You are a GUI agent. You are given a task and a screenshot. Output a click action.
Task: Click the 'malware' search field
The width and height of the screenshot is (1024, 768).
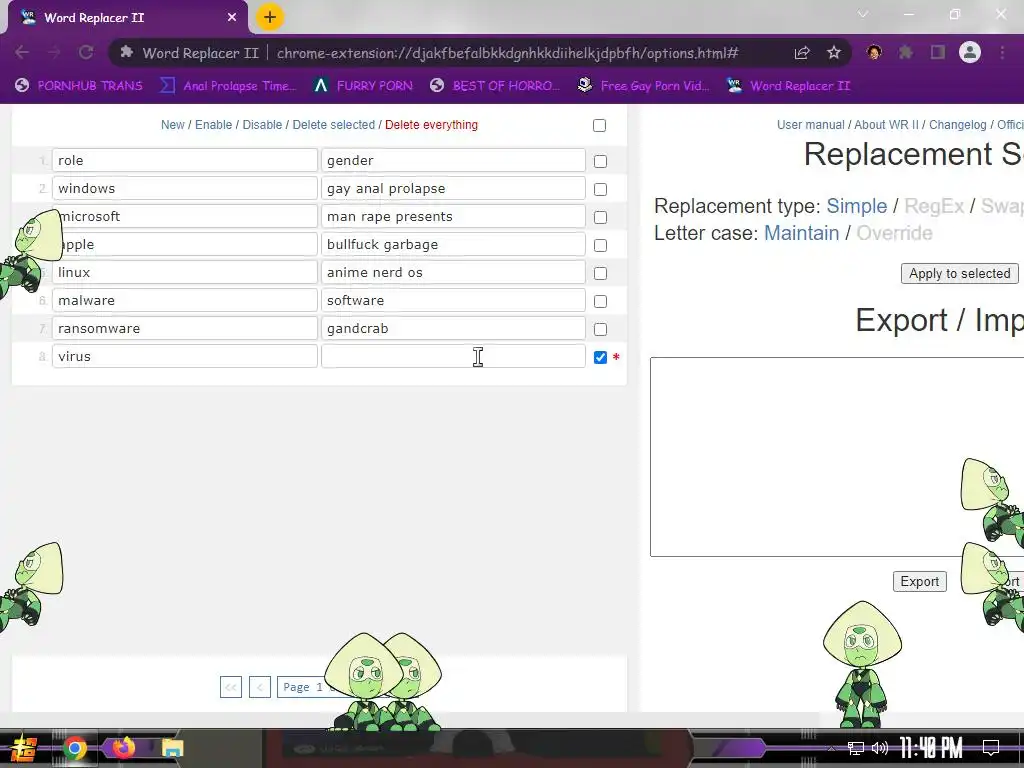click(x=185, y=300)
